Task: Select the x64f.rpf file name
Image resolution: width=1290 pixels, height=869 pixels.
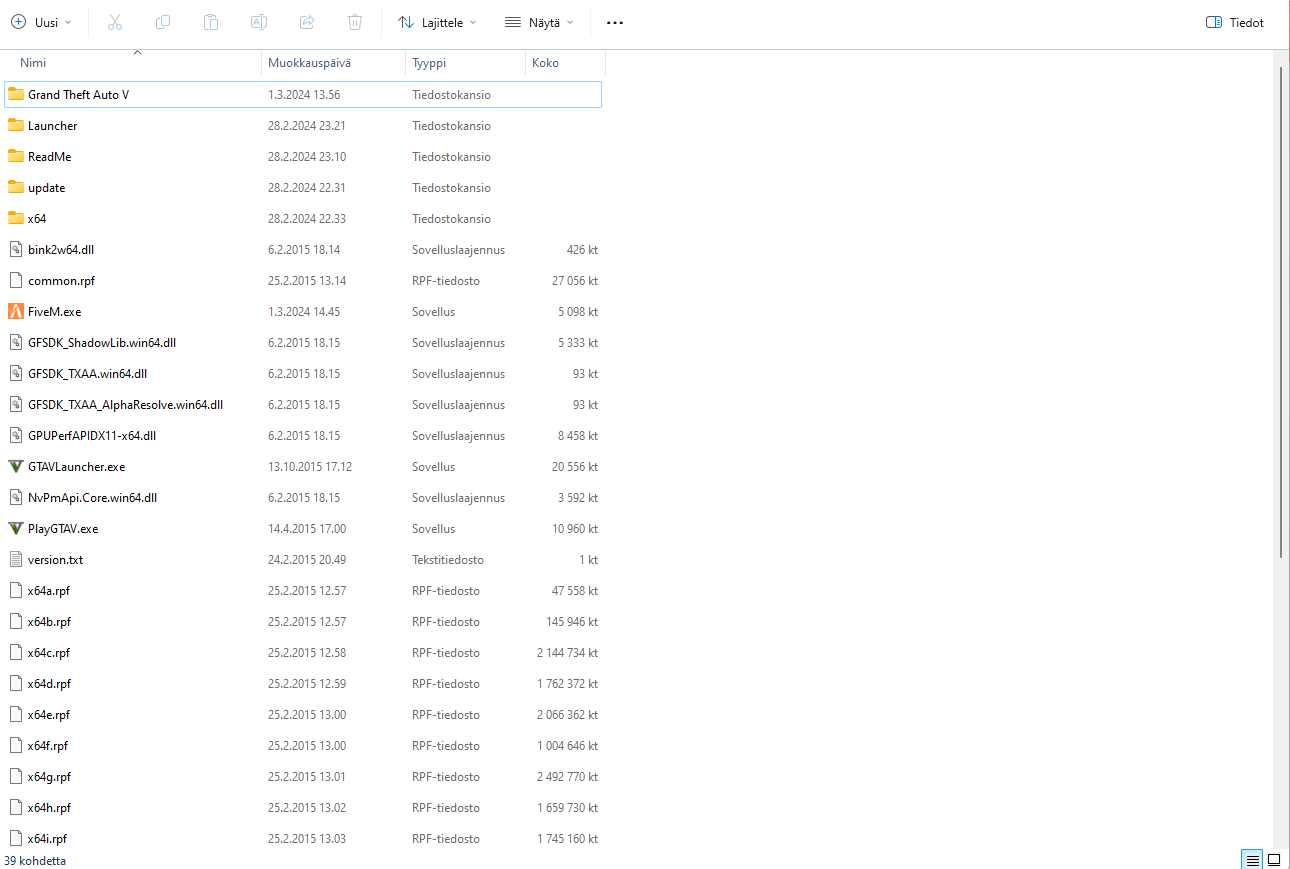Action: click(48, 746)
